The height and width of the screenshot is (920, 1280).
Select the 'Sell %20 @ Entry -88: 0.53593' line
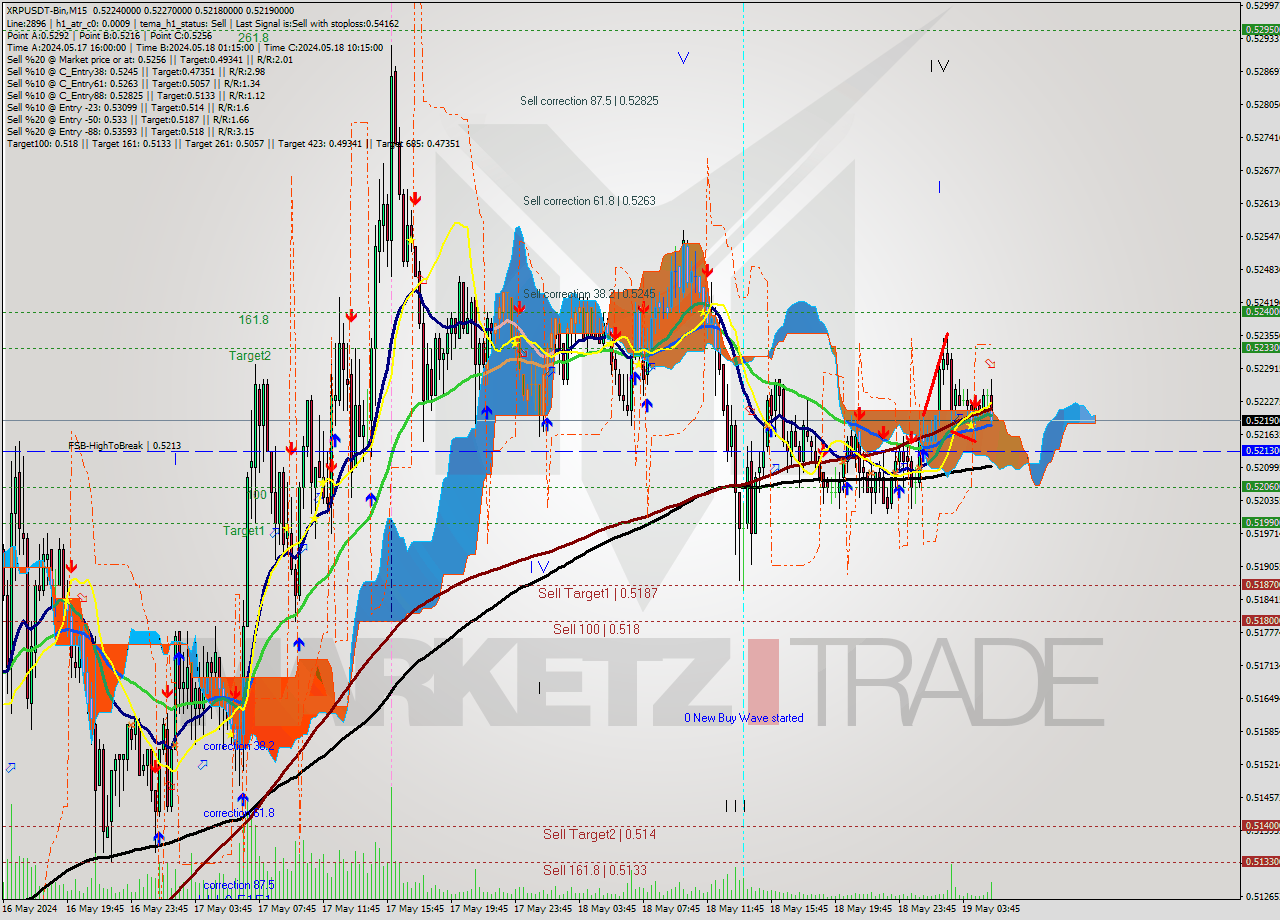click(x=130, y=131)
